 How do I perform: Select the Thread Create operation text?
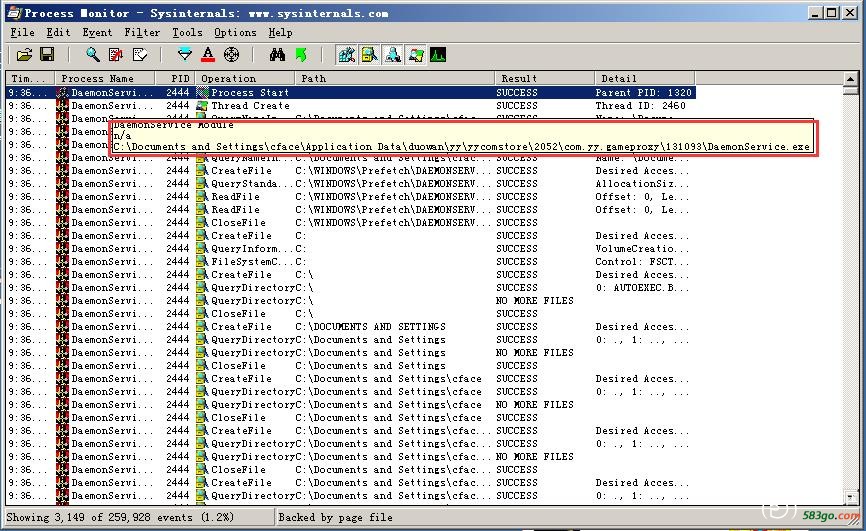pos(250,106)
